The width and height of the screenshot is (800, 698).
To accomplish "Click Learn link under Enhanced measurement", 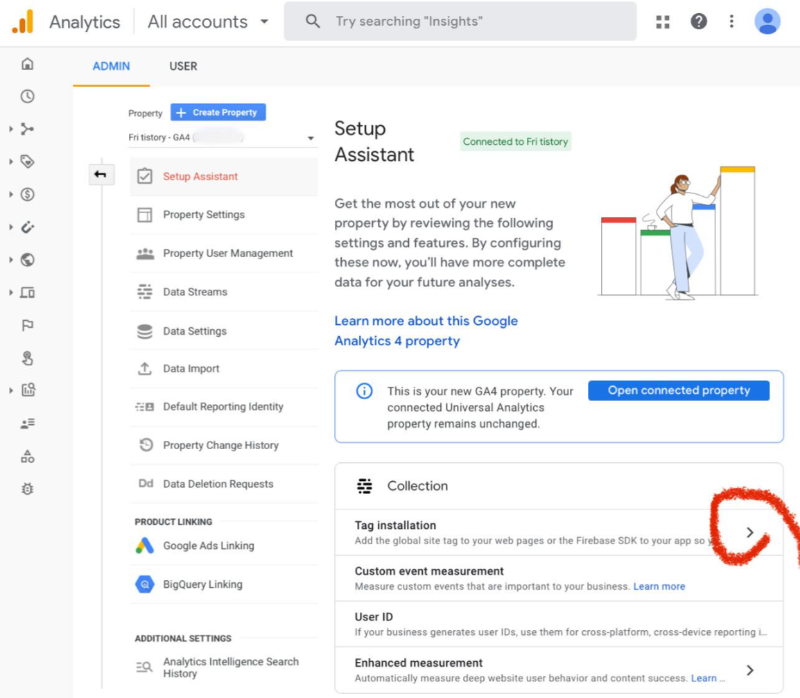I will [x=704, y=678].
